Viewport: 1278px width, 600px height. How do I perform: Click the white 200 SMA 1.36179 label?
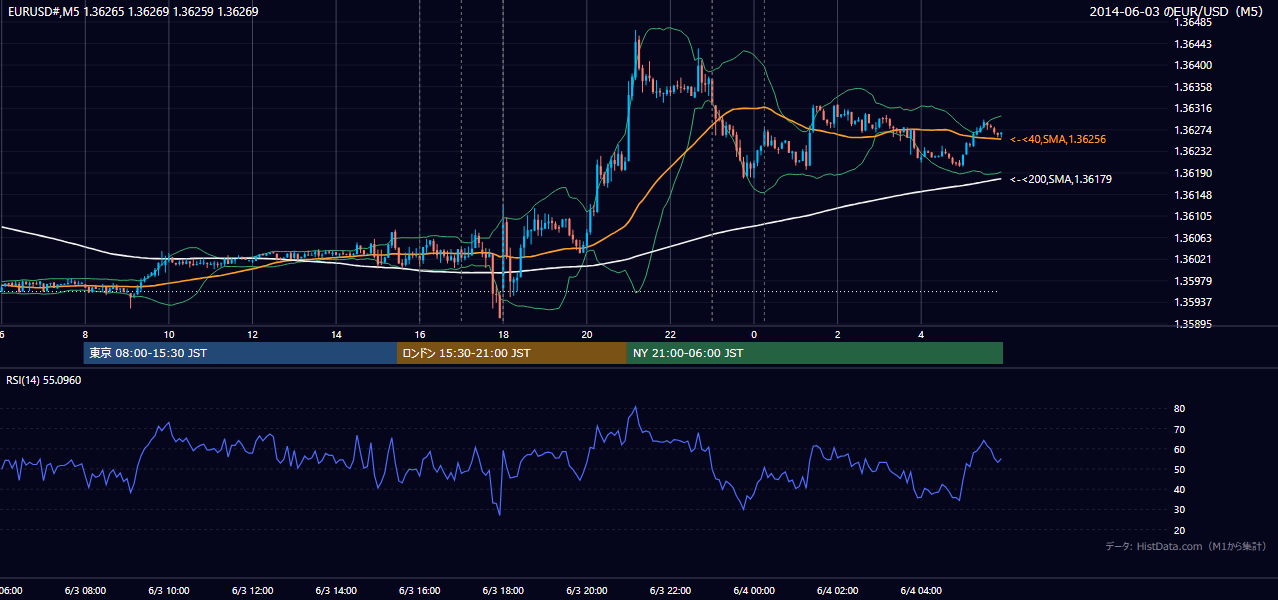click(1061, 180)
